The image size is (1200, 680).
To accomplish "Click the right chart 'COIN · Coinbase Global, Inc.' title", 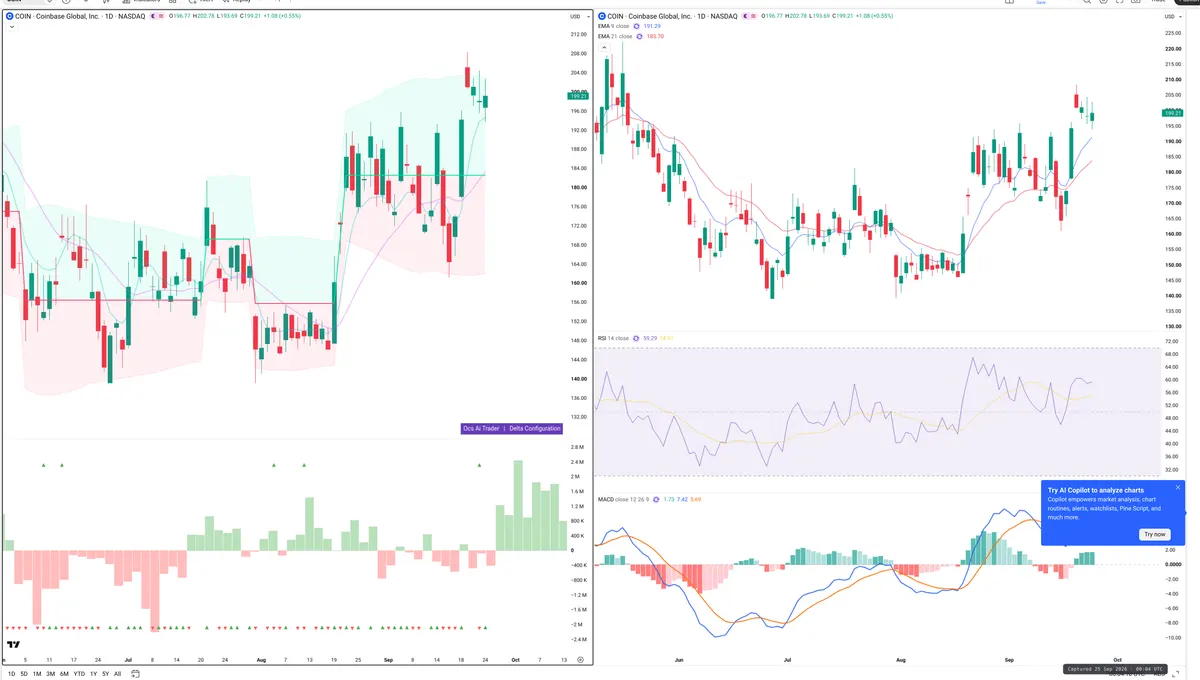I will pos(651,16).
